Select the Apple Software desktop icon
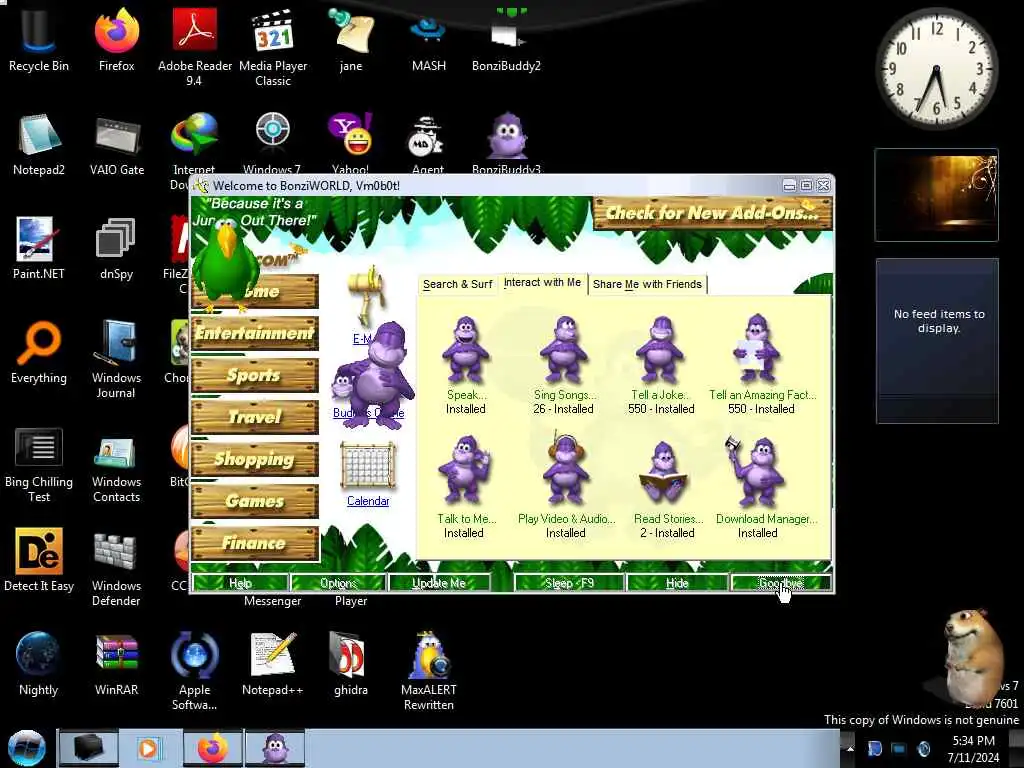1024x768 pixels. point(195,671)
